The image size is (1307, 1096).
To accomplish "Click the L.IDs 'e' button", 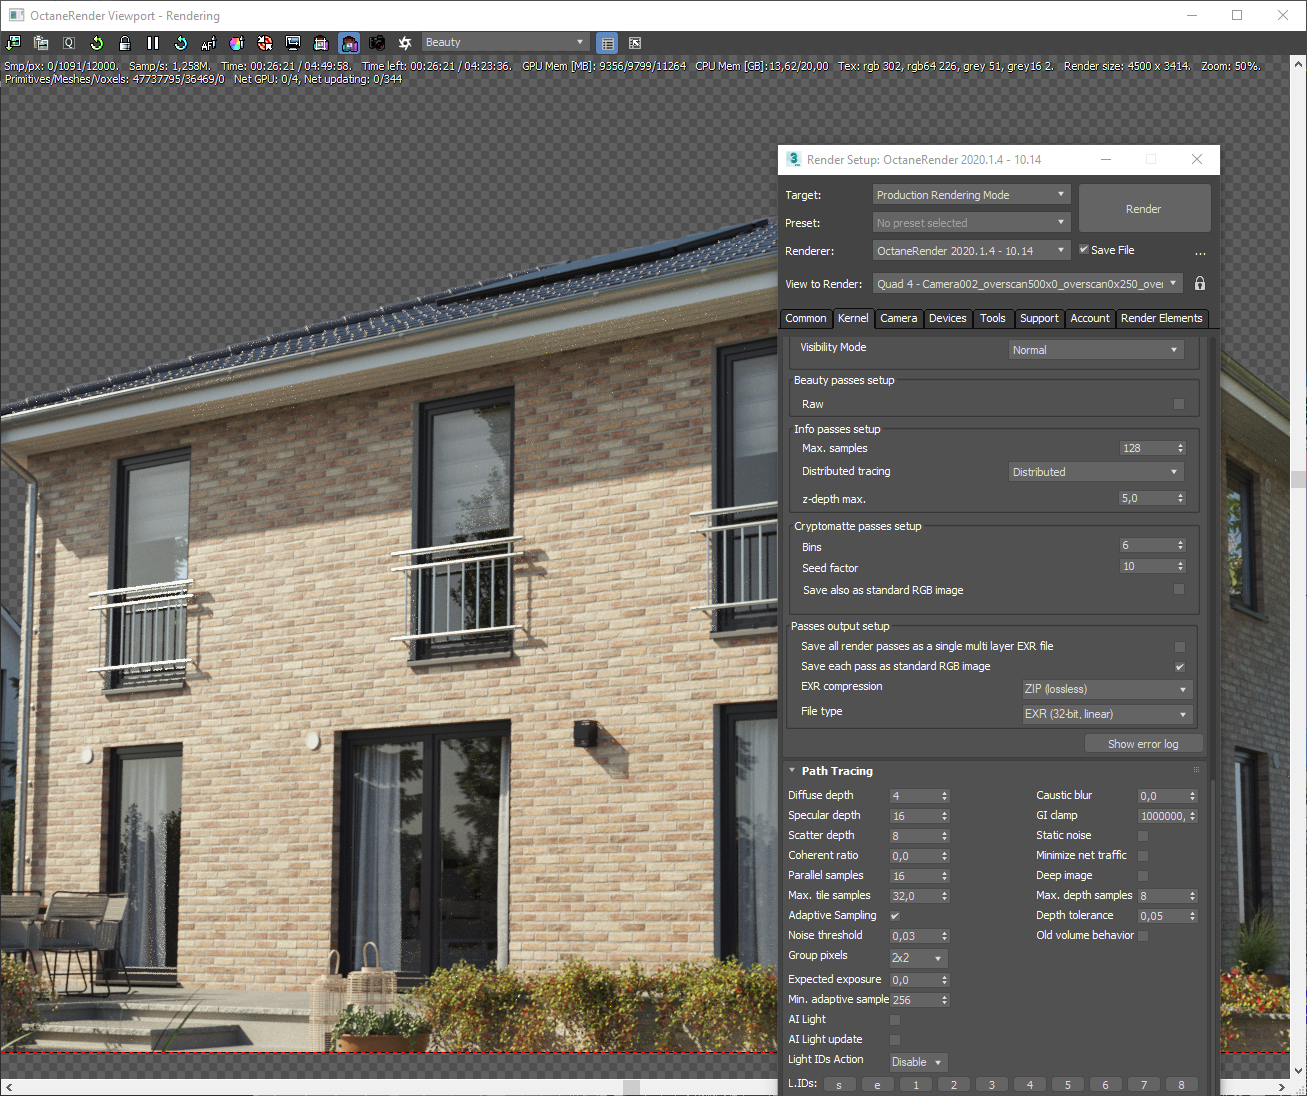I will click(x=877, y=1085).
